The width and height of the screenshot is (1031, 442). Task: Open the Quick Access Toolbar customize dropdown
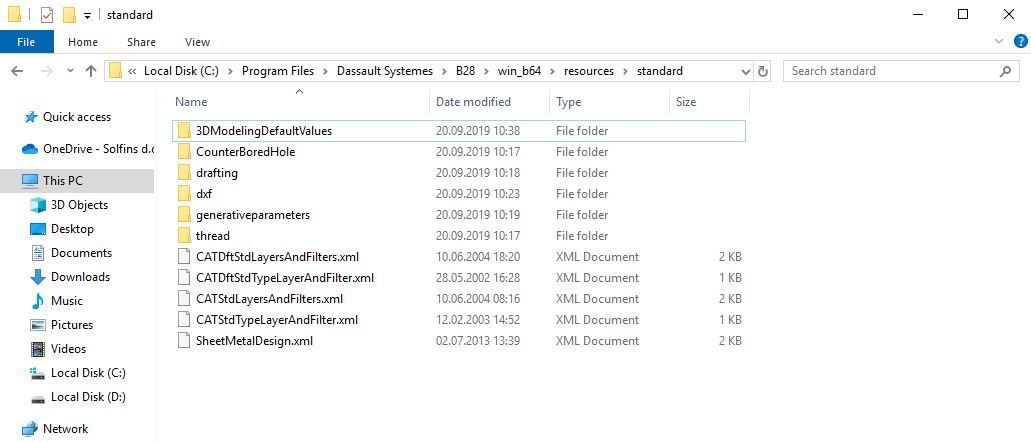point(88,16)
